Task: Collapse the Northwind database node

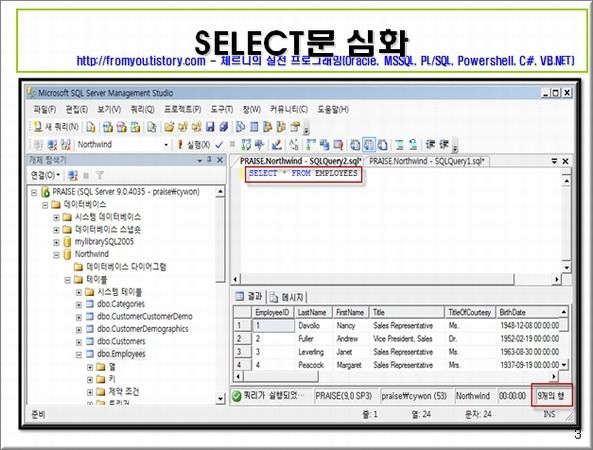Action: (56, 255)
